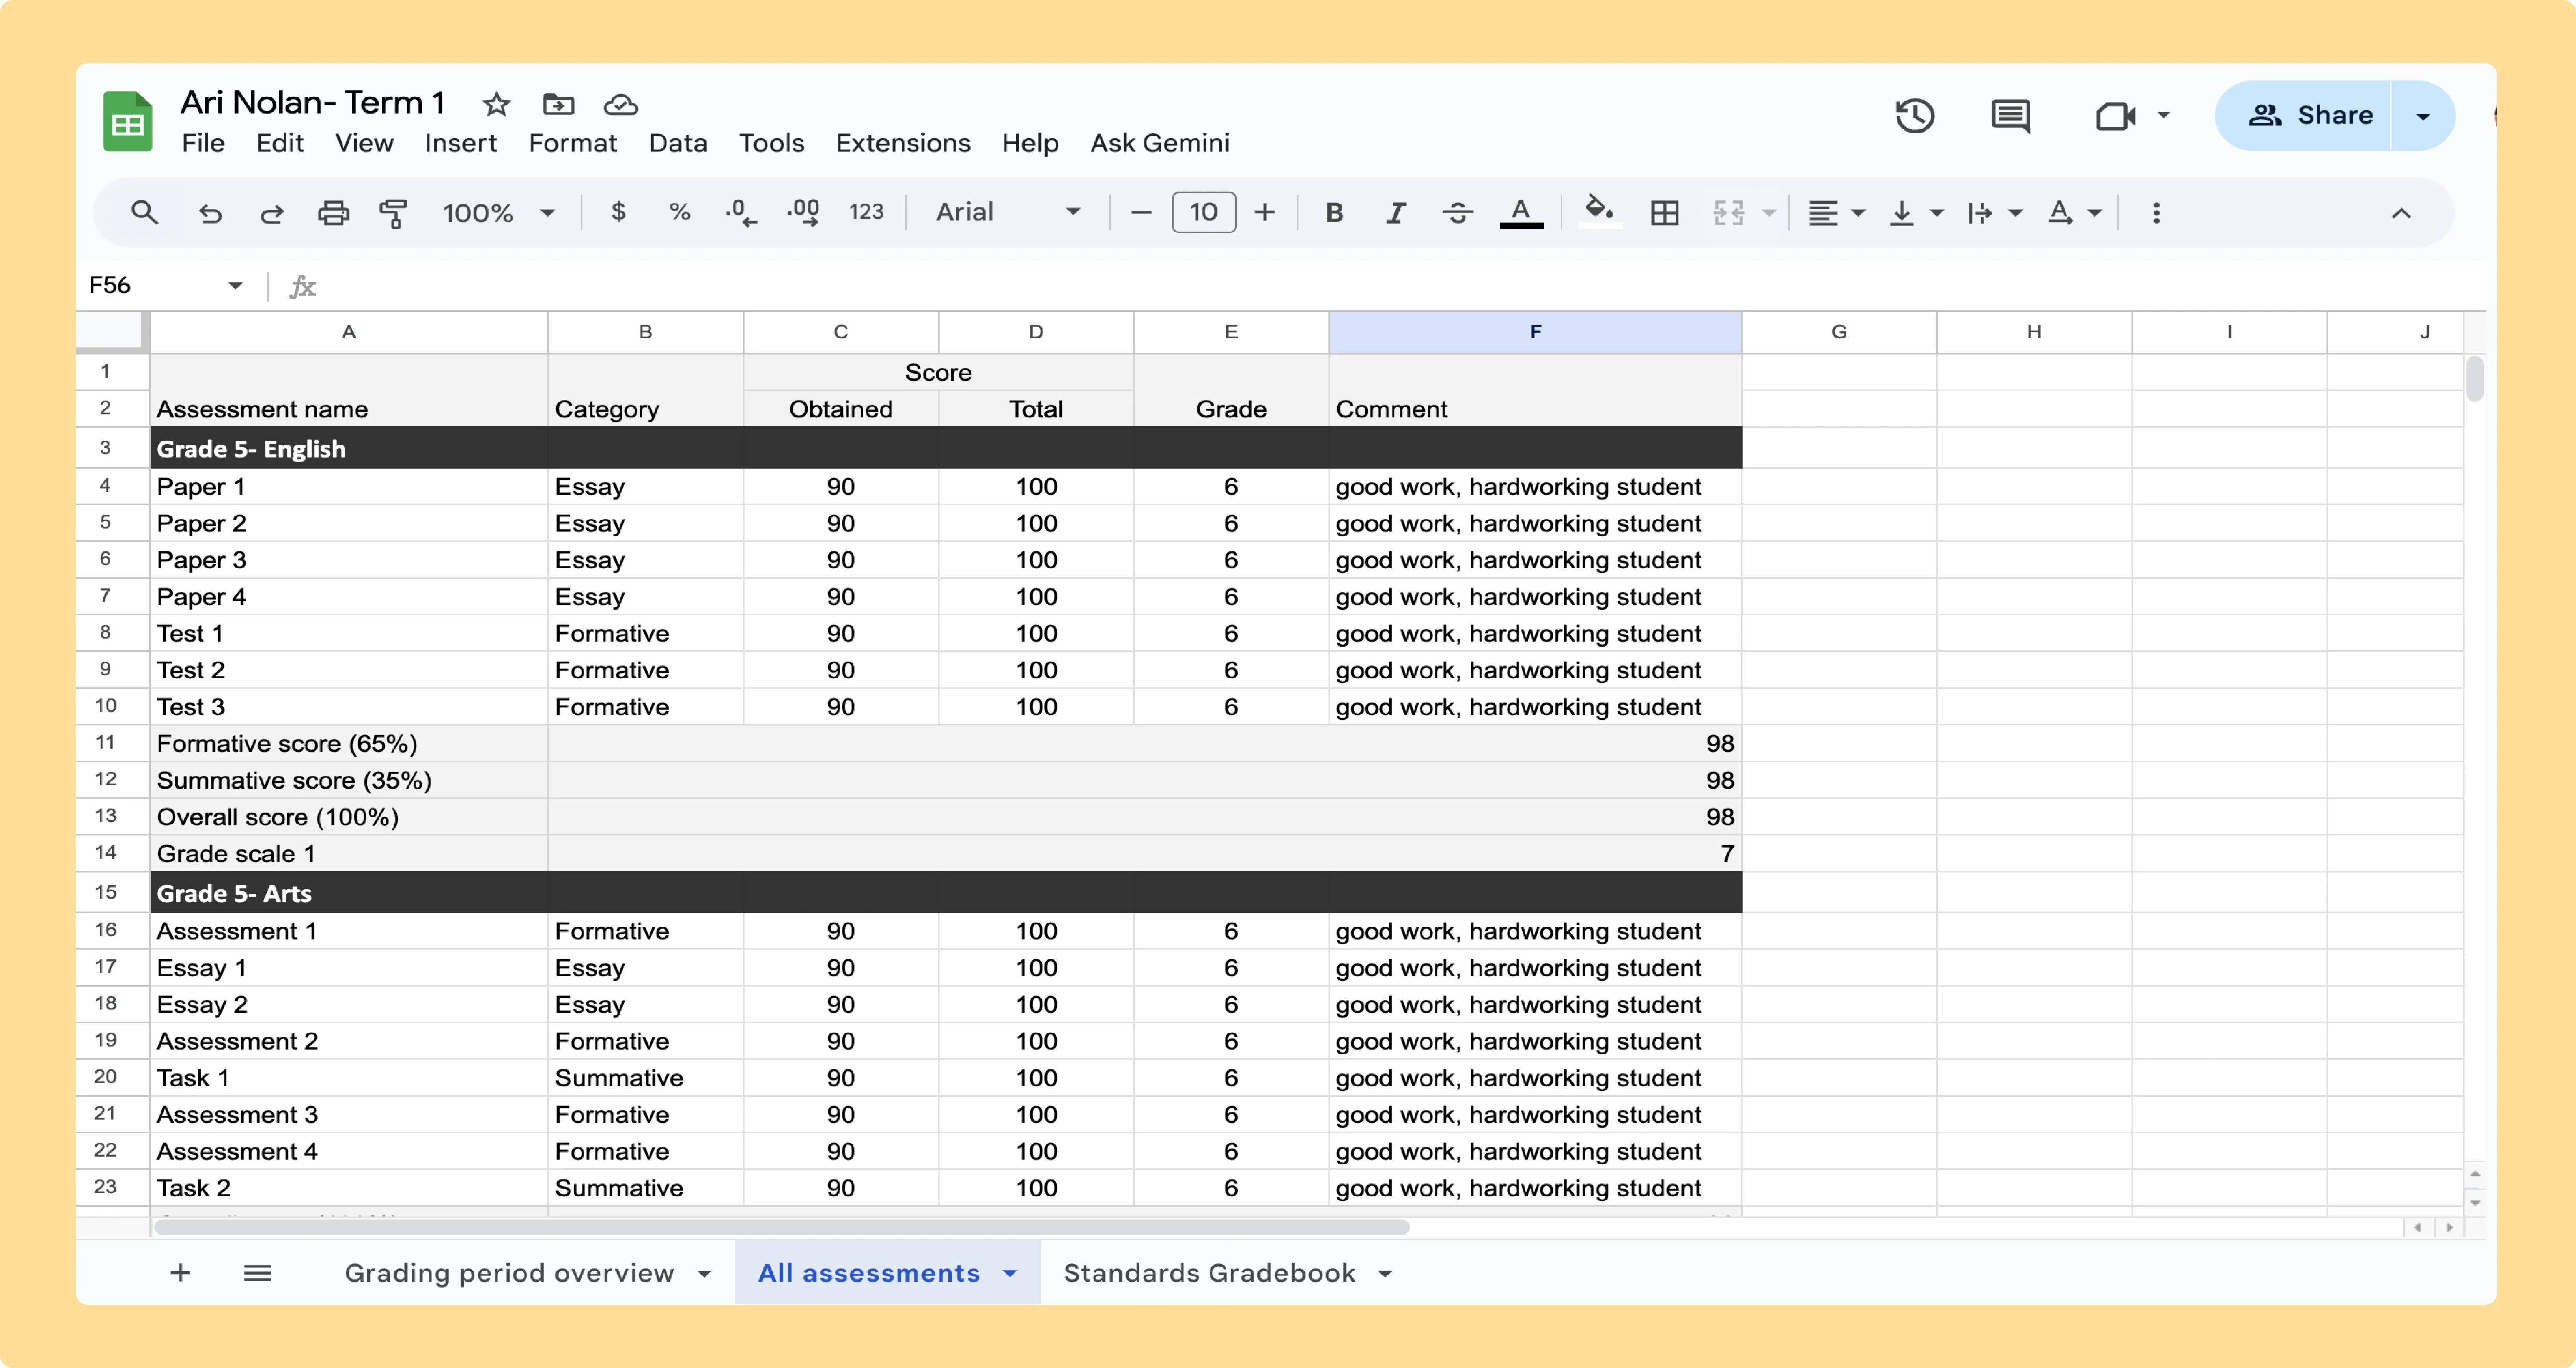Open the Edit menu
This screenshot has height=1368, width=2576.
click(x=280, y=143)
